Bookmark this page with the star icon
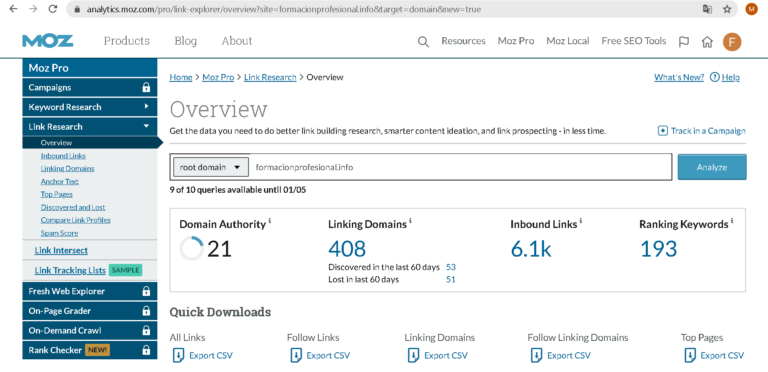768x372 pixels. pyautogui.click(x=727, y=9)
